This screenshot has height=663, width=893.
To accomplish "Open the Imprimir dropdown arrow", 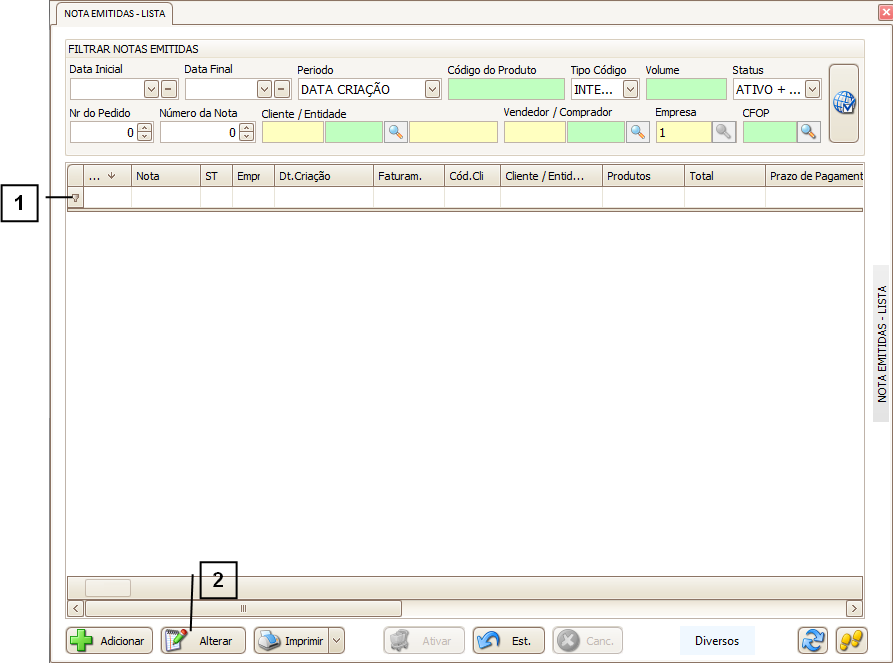I will point(336,641).
